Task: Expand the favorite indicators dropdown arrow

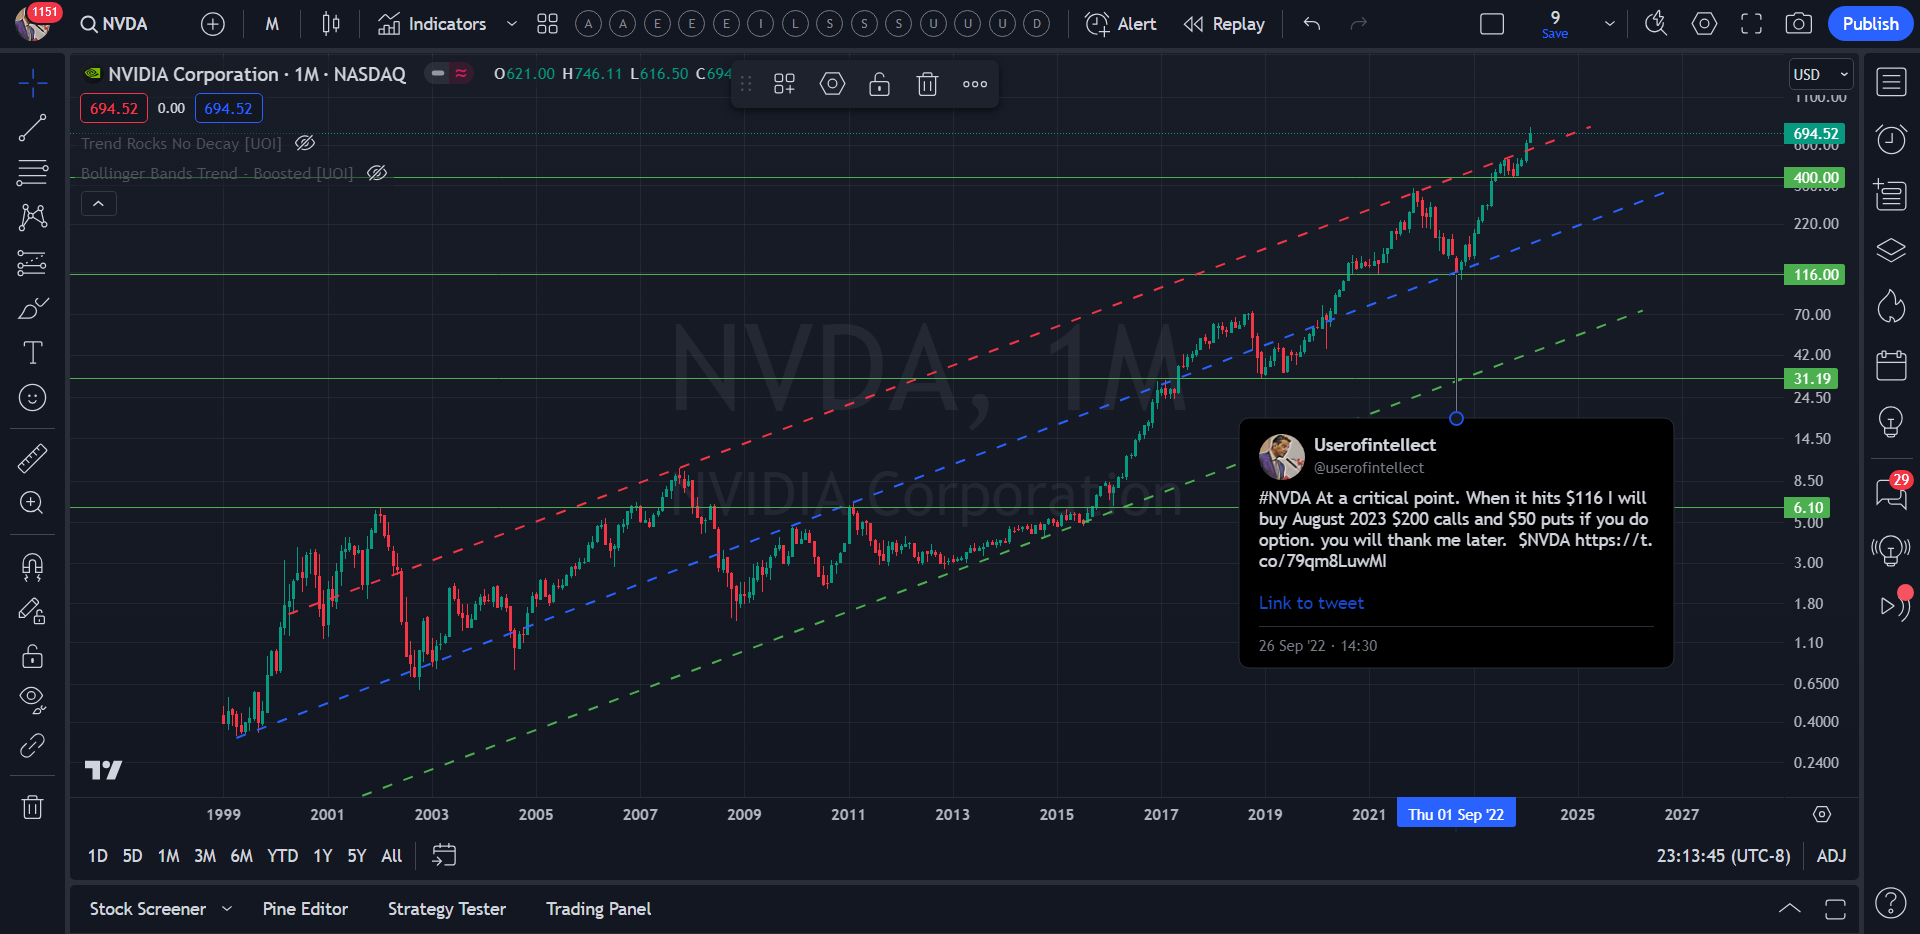Action: [x=512, y=24]
